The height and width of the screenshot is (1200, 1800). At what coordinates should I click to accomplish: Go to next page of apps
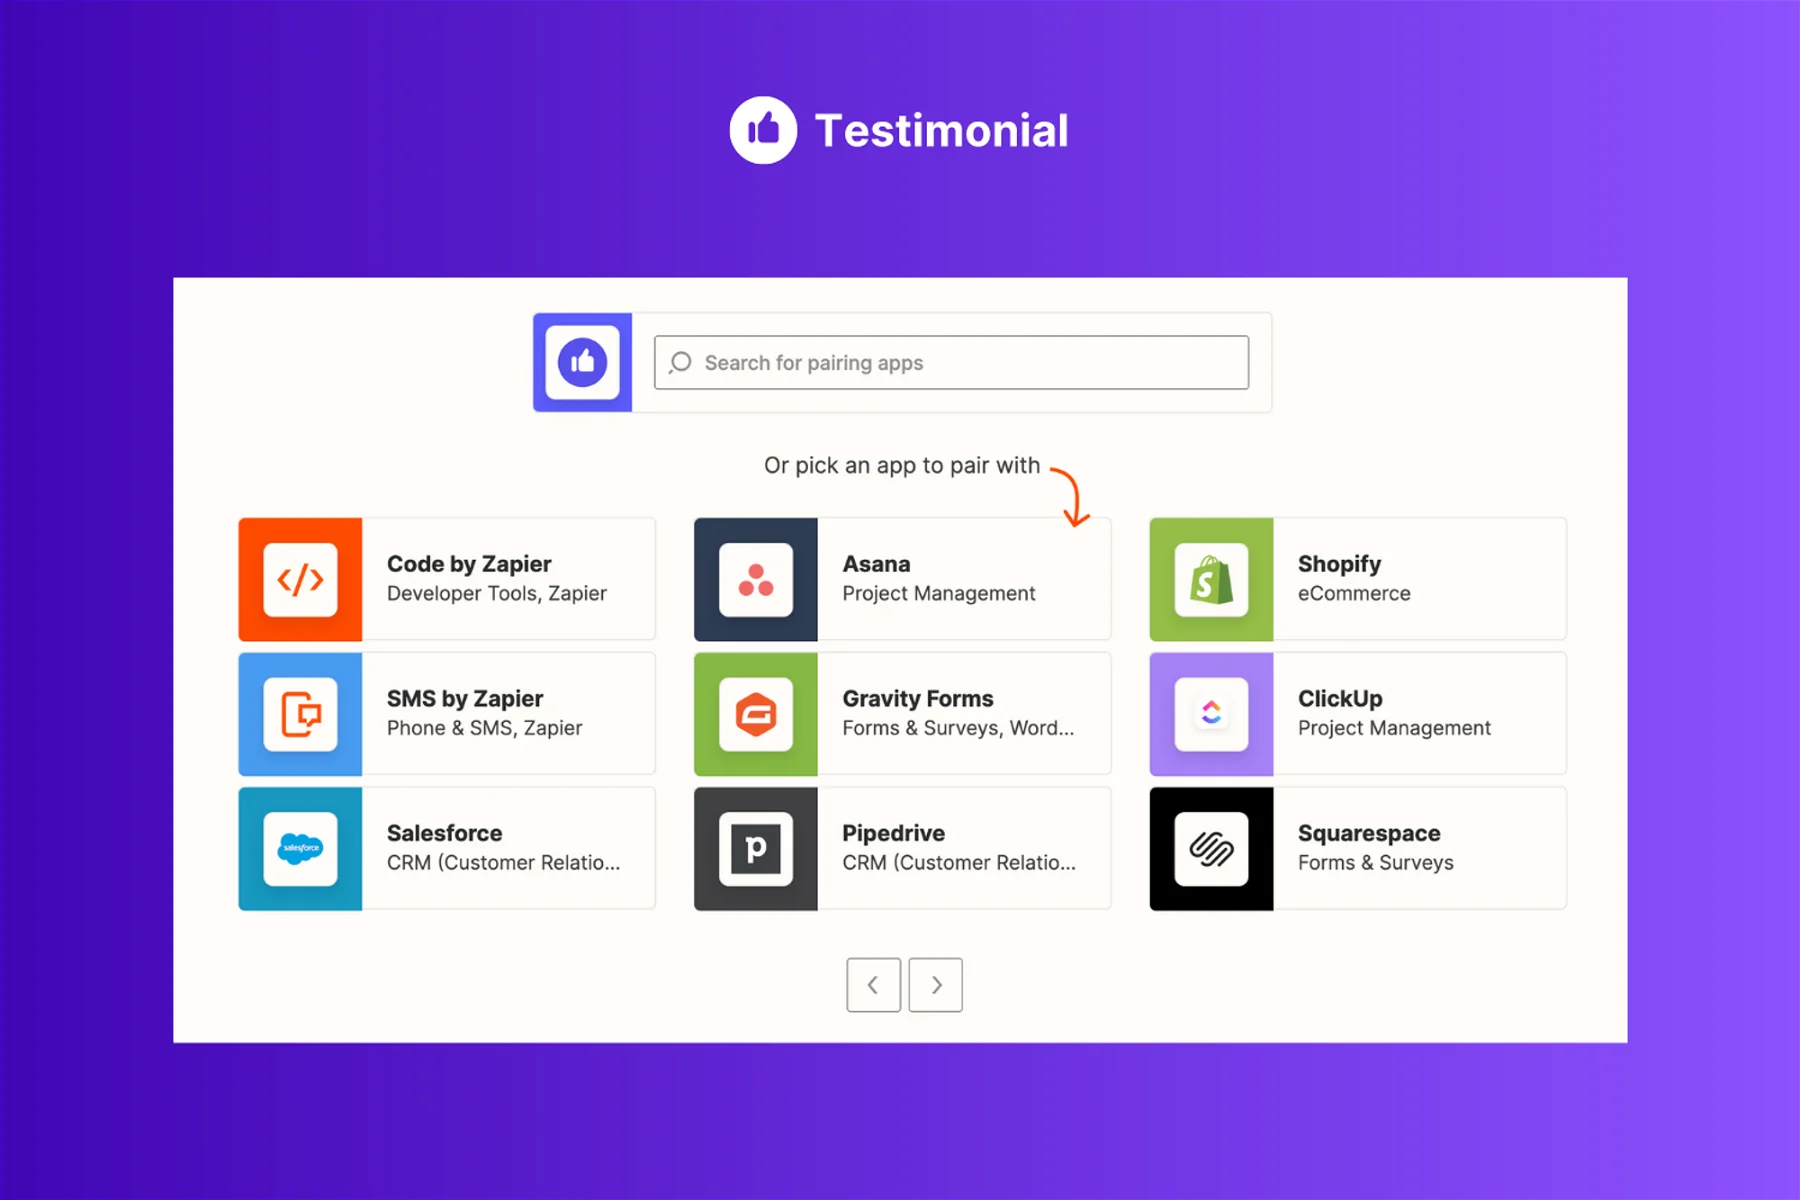click(x=936, y=985)
